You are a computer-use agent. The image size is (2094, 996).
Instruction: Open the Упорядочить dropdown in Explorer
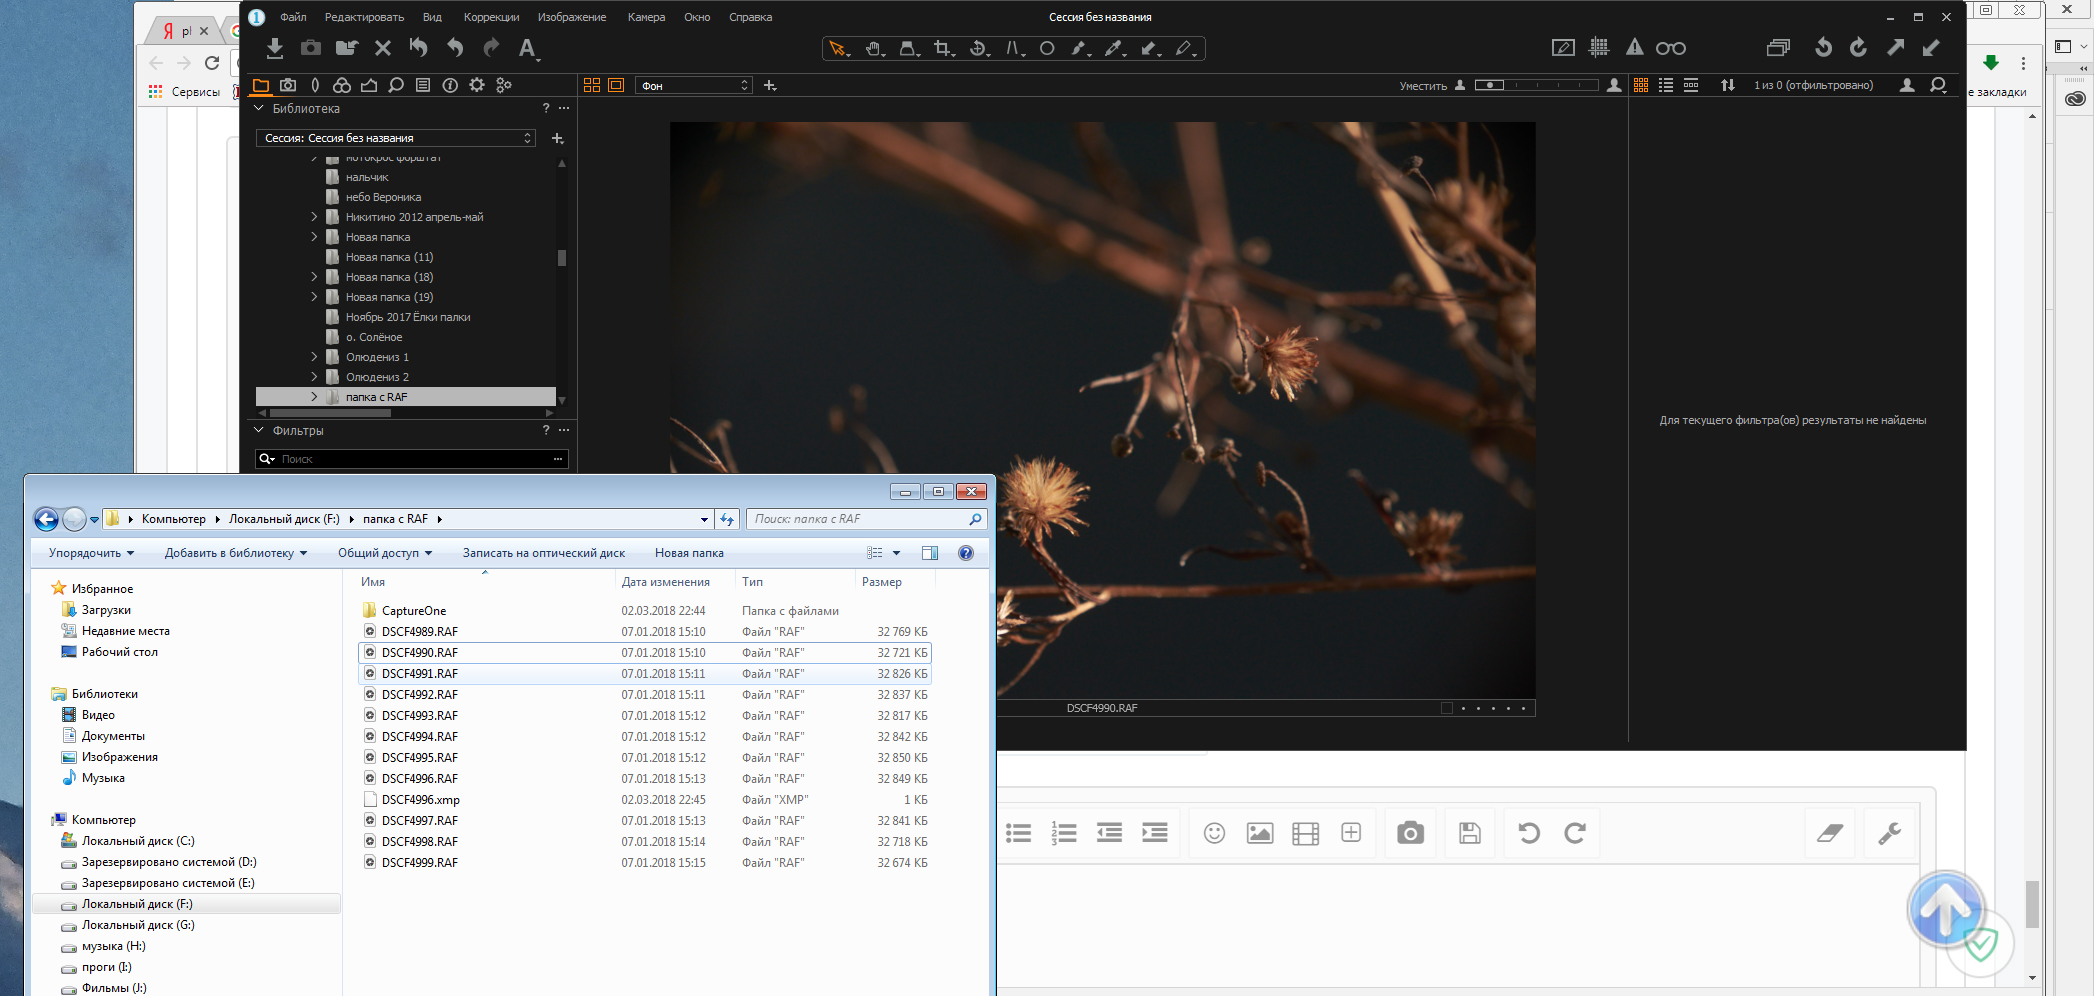point(91,553)
